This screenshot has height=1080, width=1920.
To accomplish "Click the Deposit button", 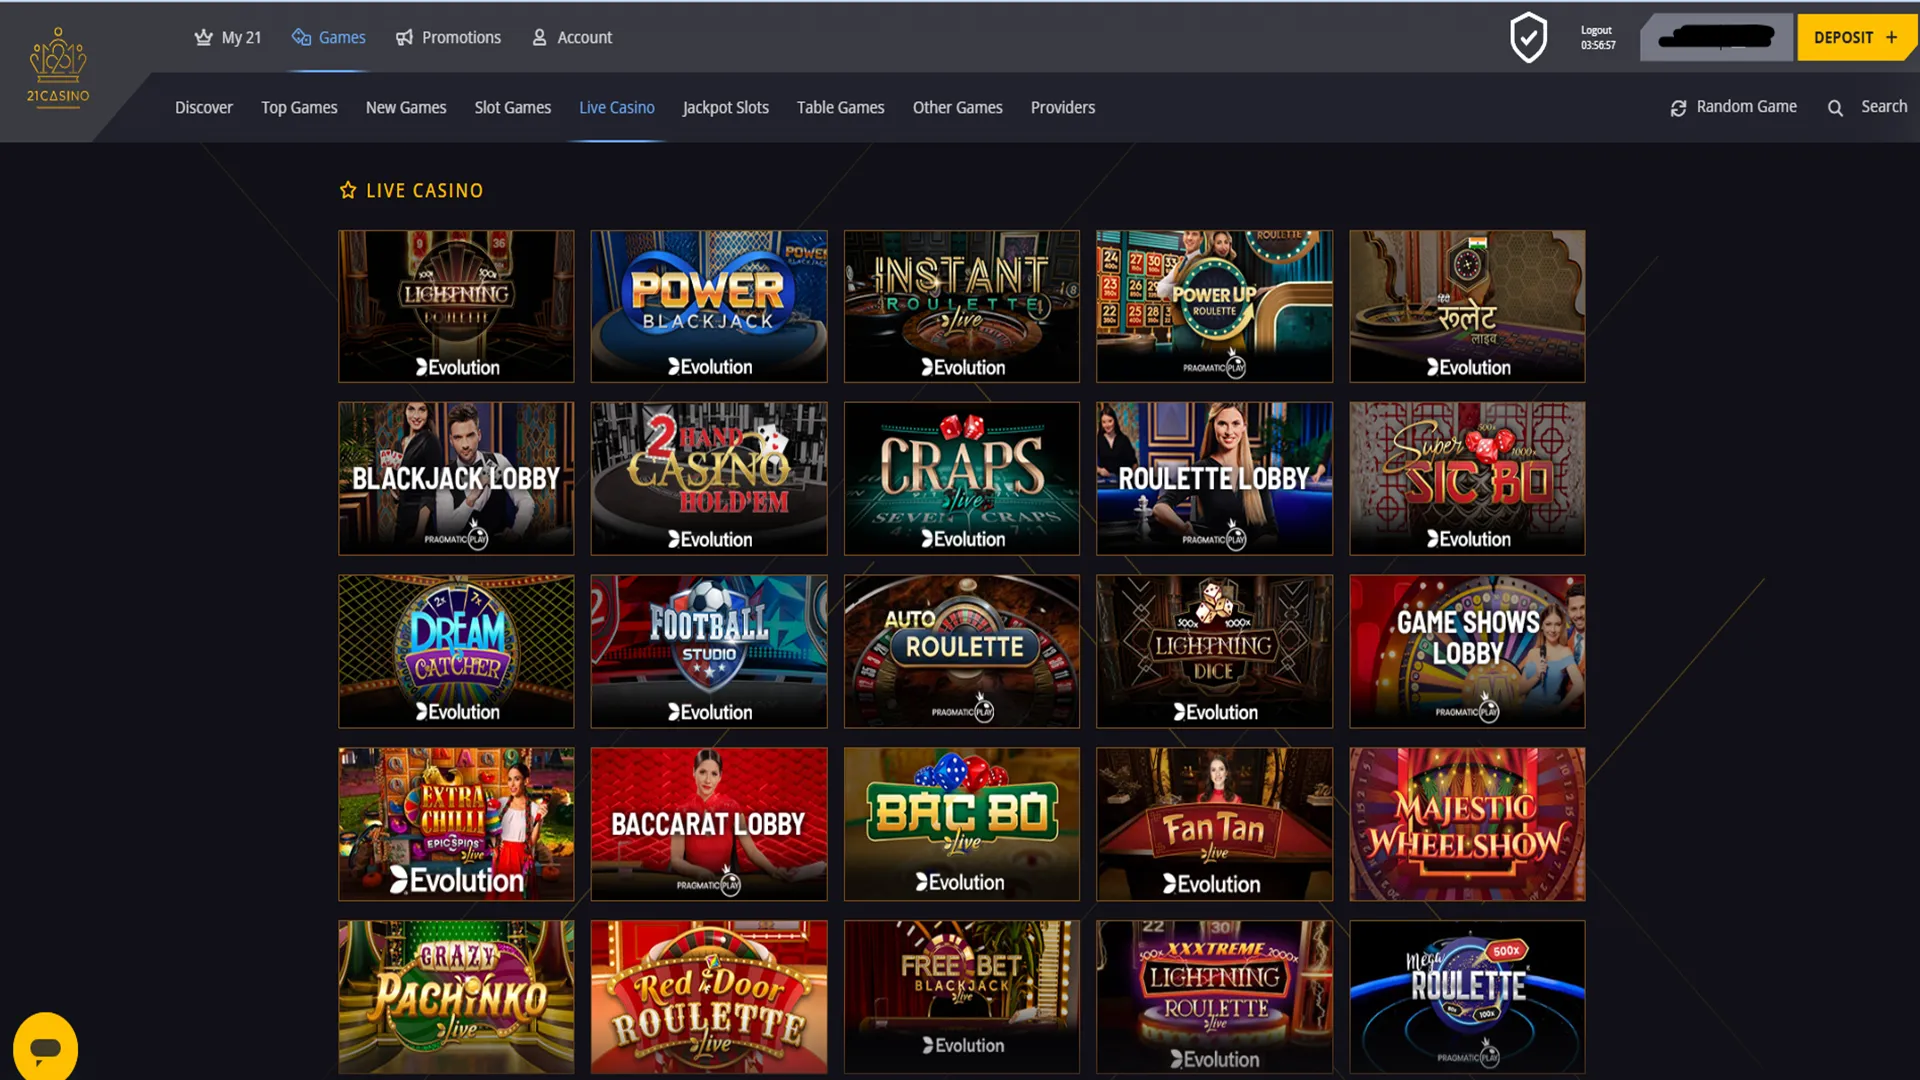I will click(1856, 37).
